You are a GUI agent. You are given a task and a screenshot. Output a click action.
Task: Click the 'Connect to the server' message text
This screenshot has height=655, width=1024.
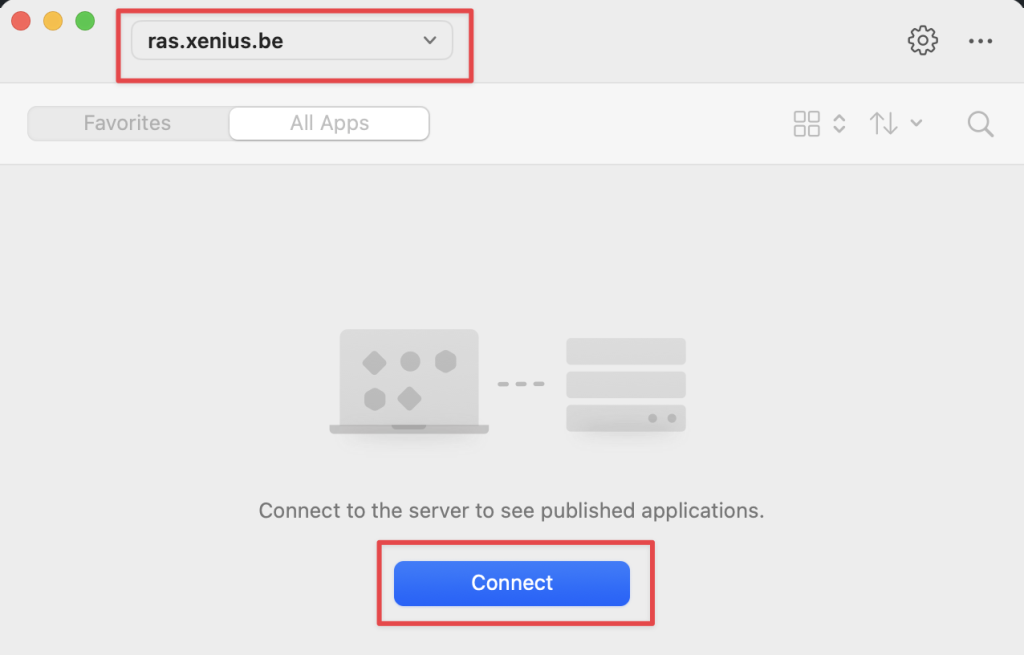click(x=511, y=510)
